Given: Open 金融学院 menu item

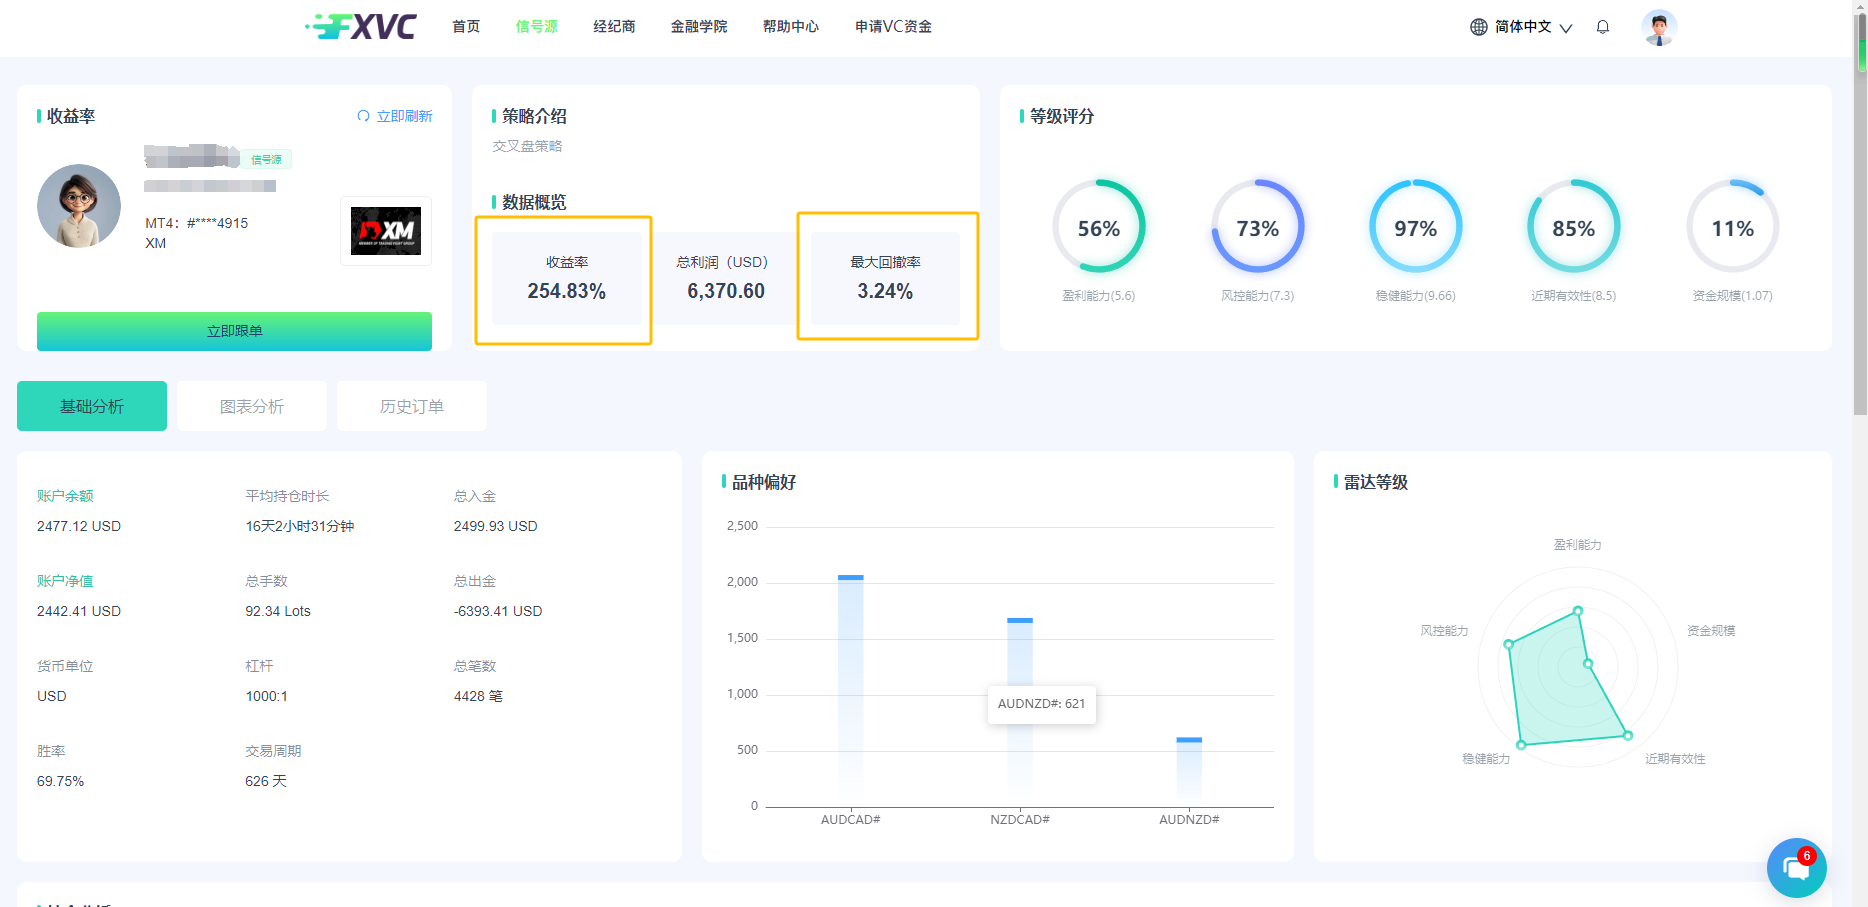Looking at the screenshot, I should [699, 27].
